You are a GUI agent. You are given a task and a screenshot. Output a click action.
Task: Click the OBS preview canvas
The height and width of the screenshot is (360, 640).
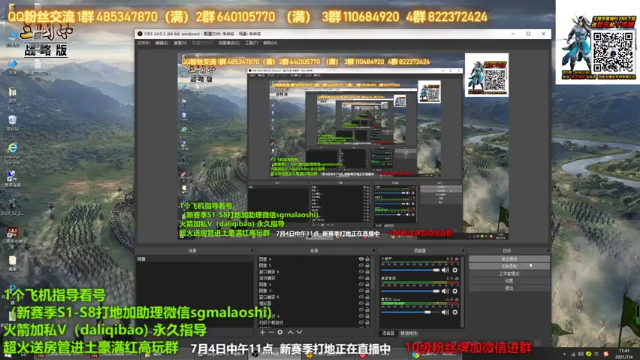[x=343, y=146]
